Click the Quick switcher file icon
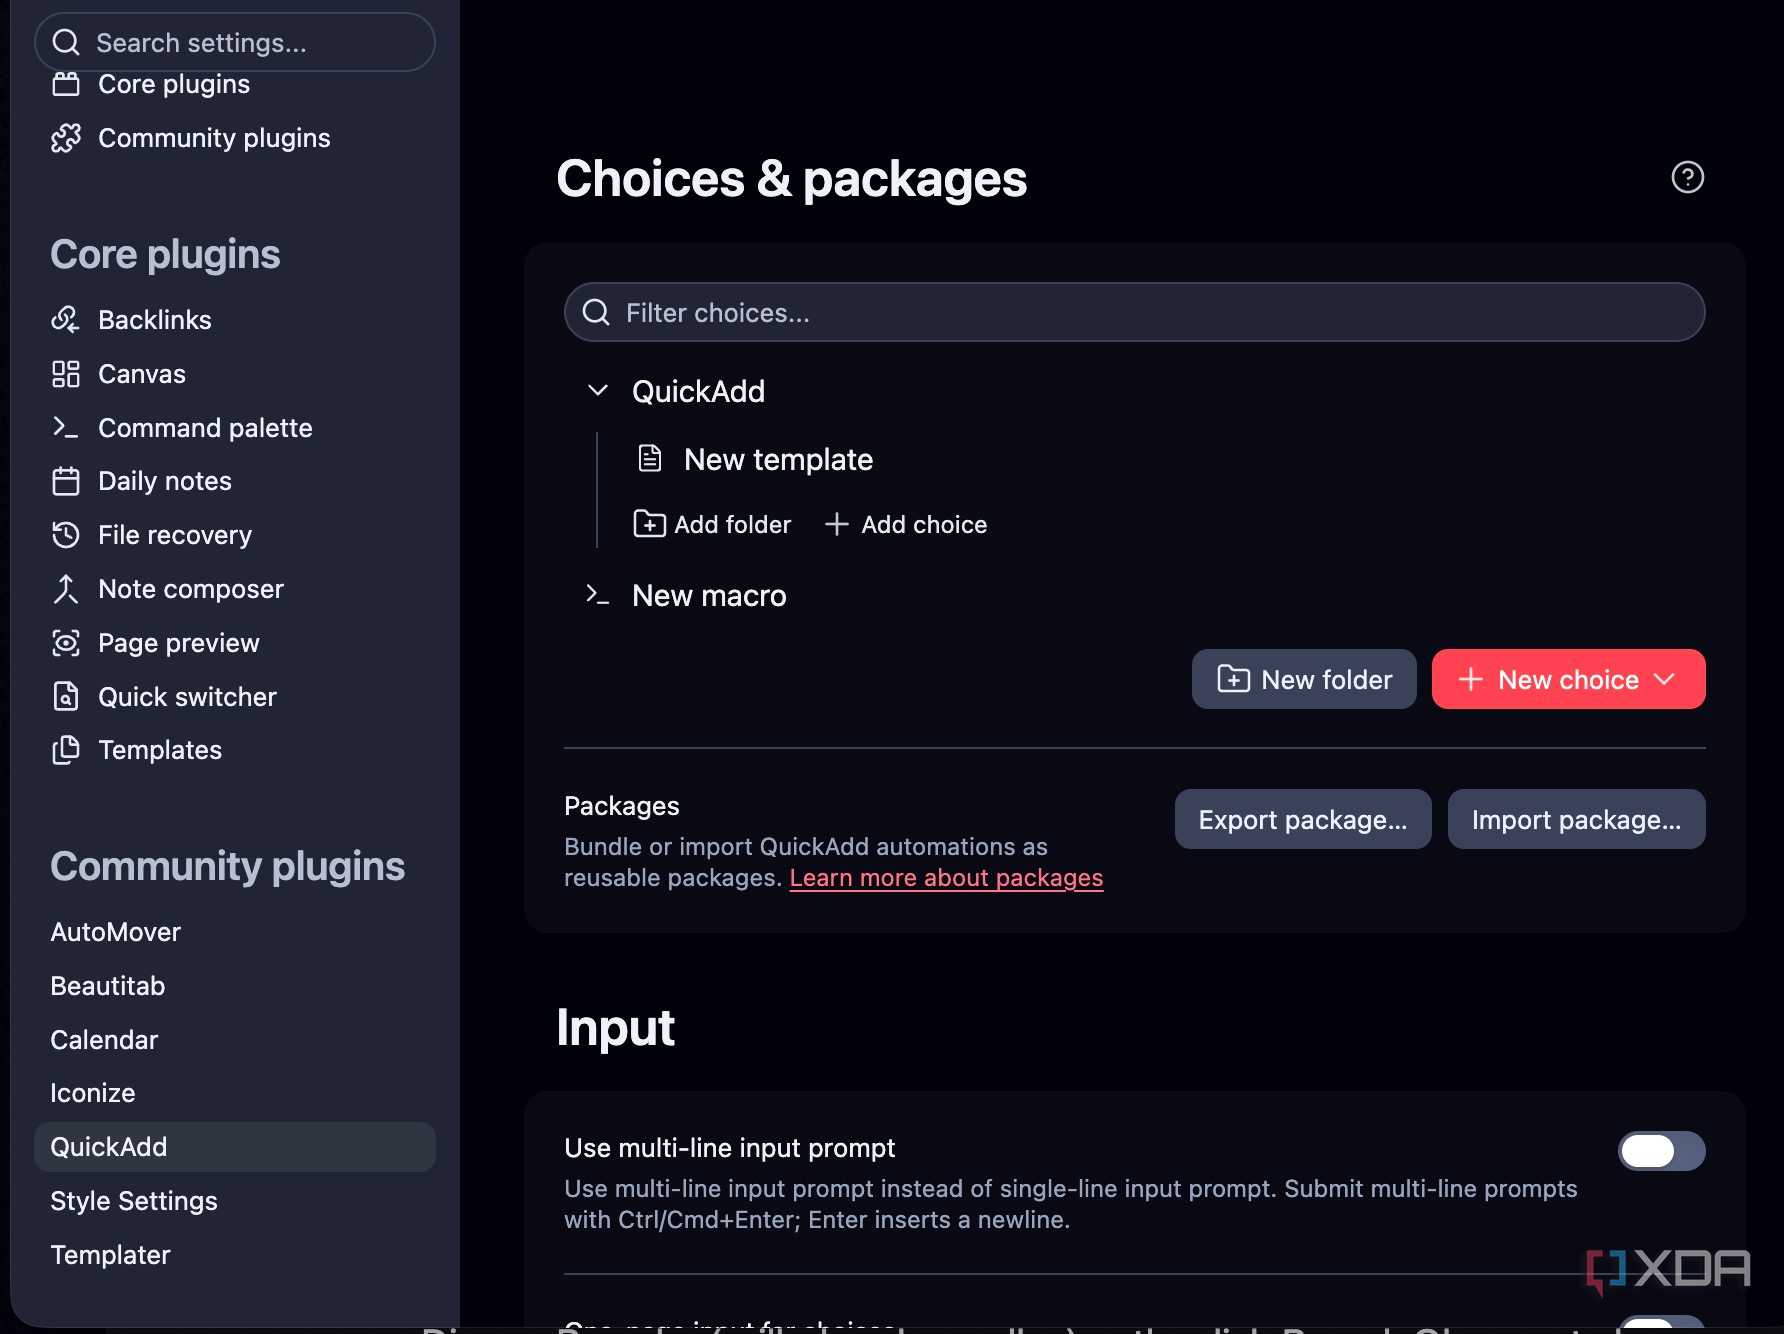 [66, 696]
